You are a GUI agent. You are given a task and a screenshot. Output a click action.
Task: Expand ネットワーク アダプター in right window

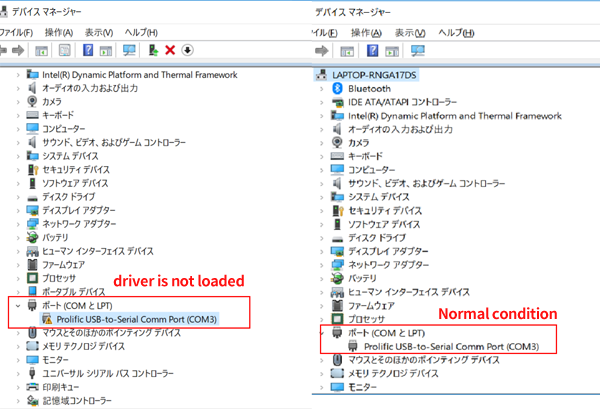322,265
